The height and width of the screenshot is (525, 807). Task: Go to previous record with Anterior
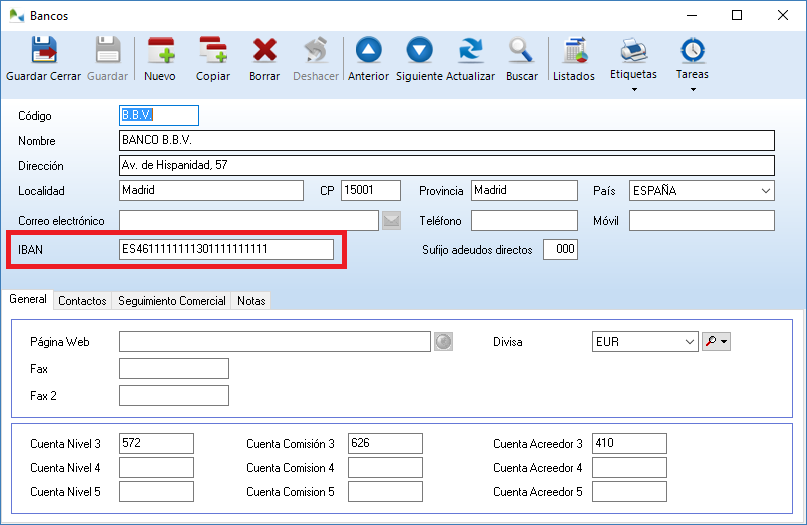[x=368, y=52]
